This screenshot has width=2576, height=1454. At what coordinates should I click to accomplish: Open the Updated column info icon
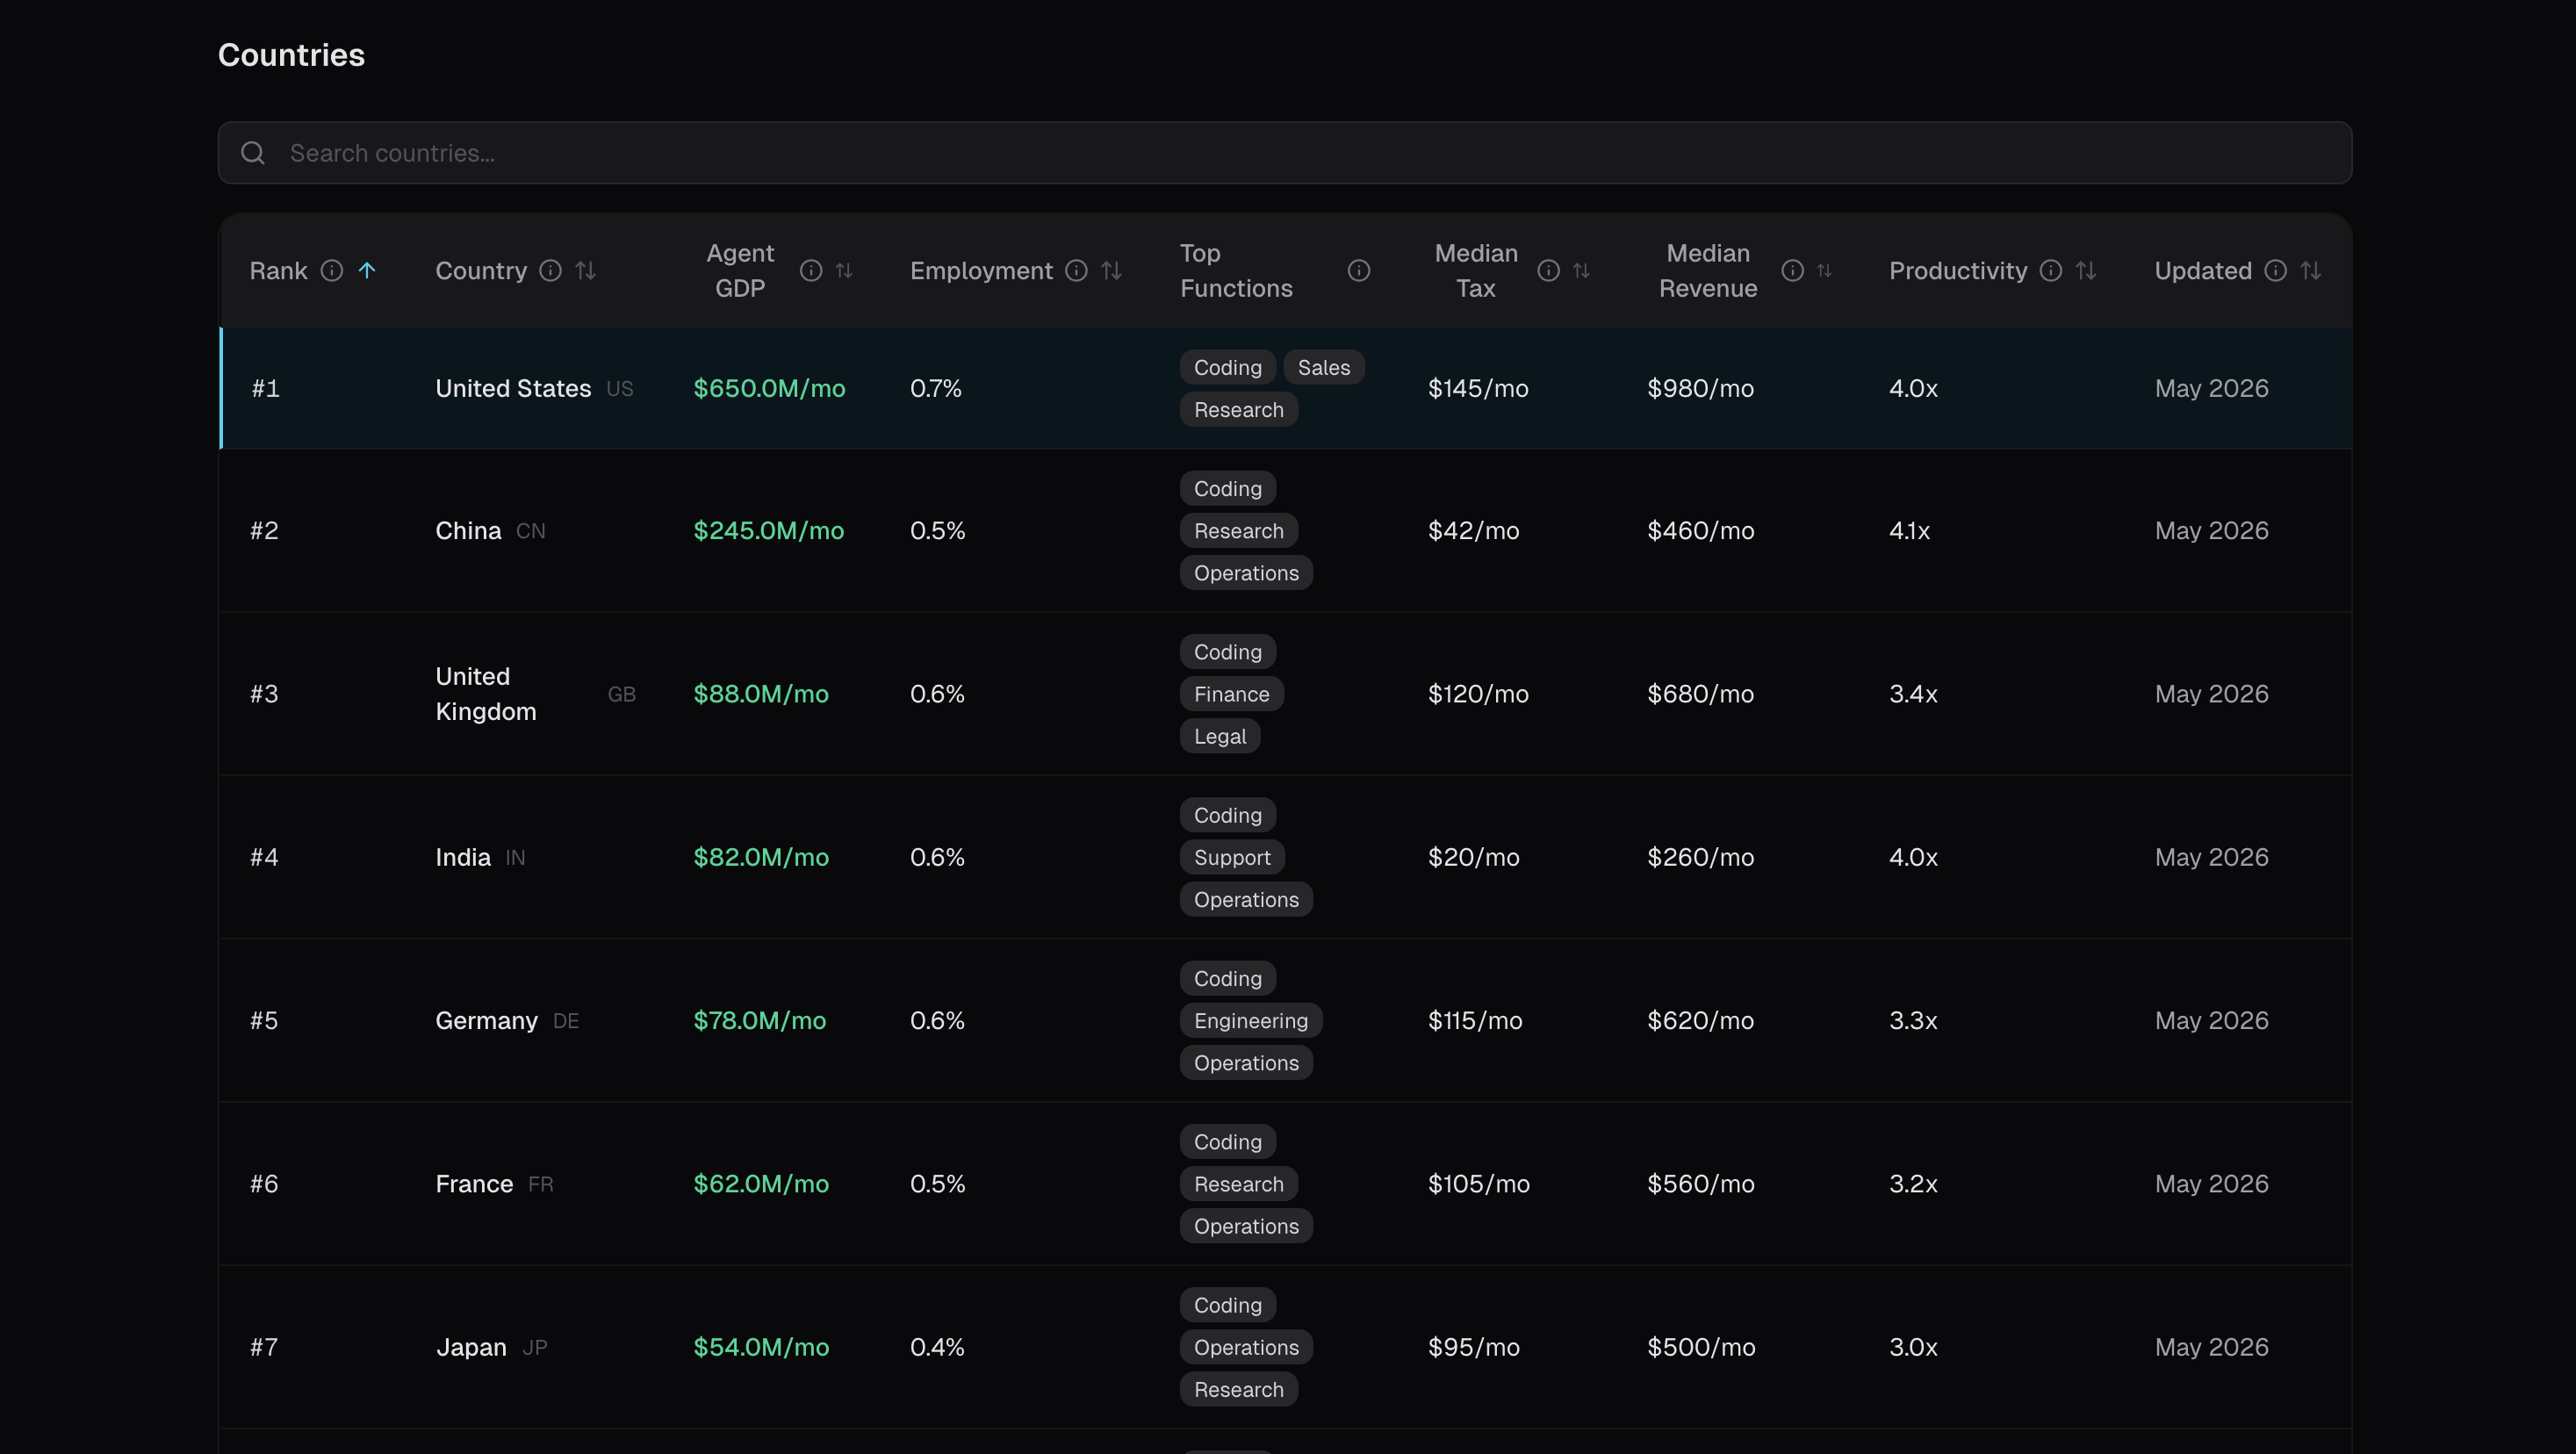[x=2275, y=271]
